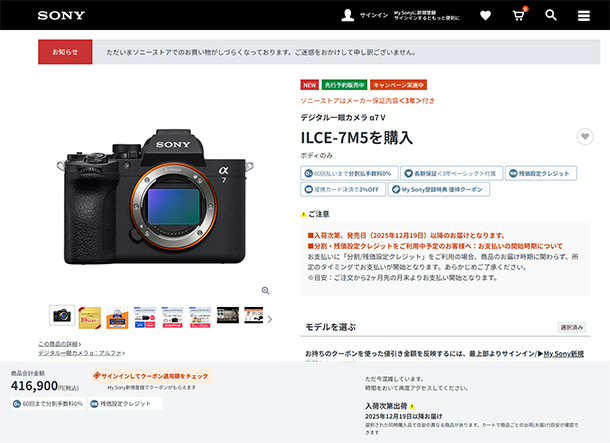Open the My Sony新規 link in coupon text
Viewport: 610px width, 443px height.
(x=563, y=354)
